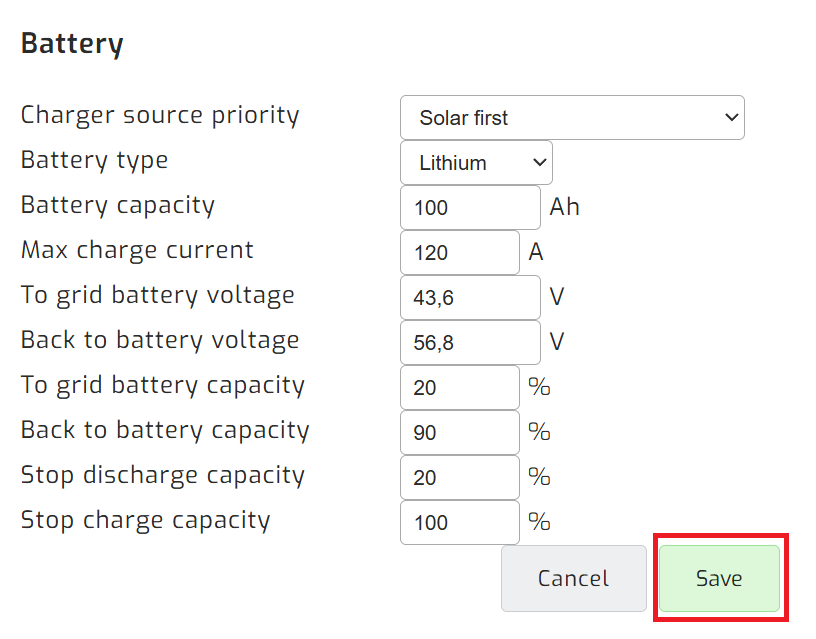Click the To grid battery capacity field
Image resolution: width=816 pixels, height=639 pixels.
click(x=459, y=387)
